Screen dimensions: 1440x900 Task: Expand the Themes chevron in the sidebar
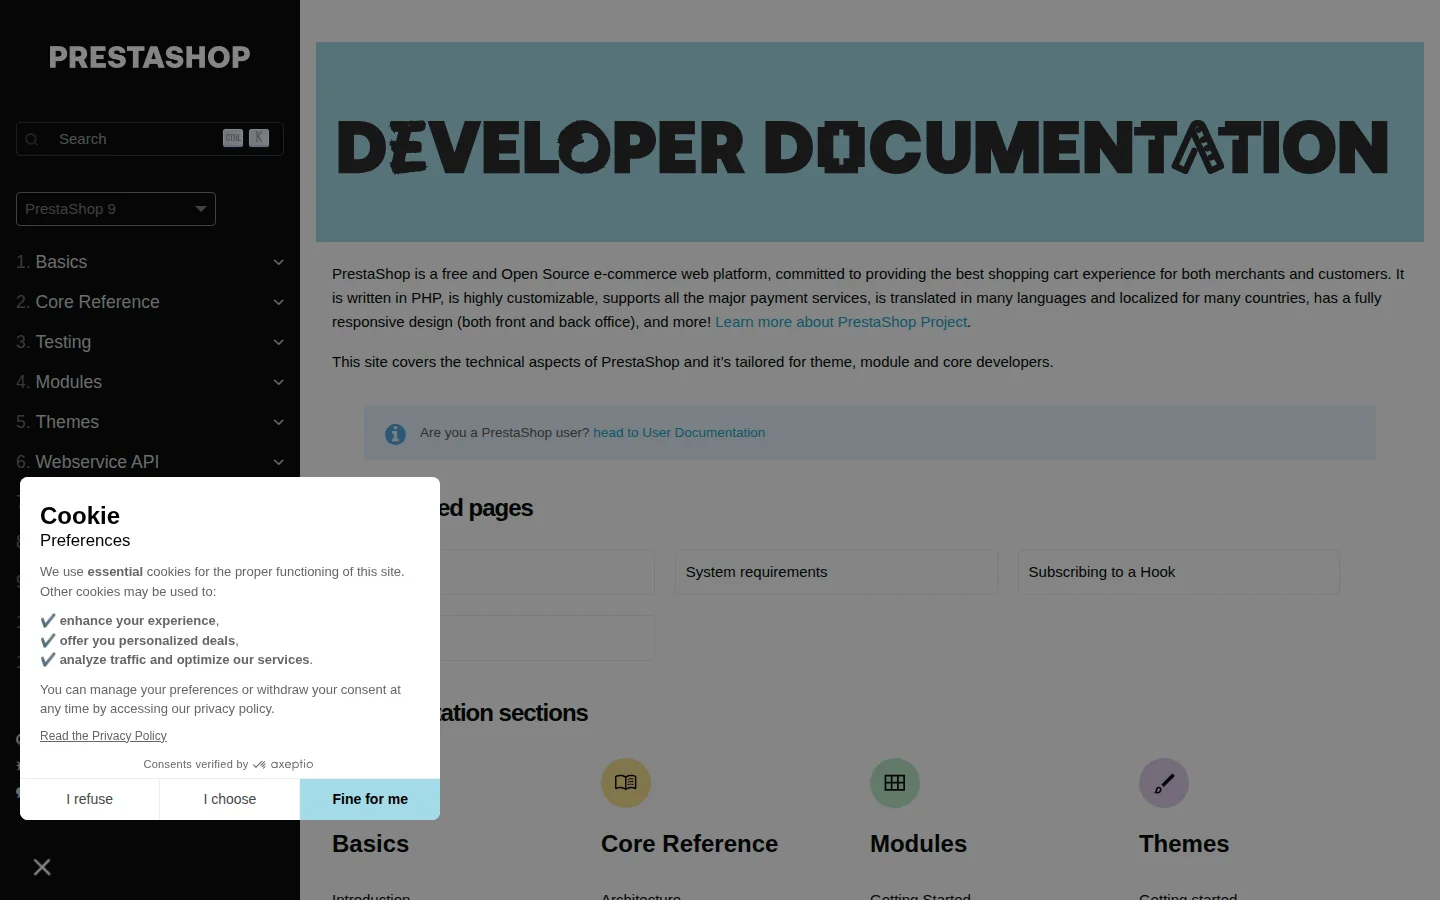(x=279, y=422)
